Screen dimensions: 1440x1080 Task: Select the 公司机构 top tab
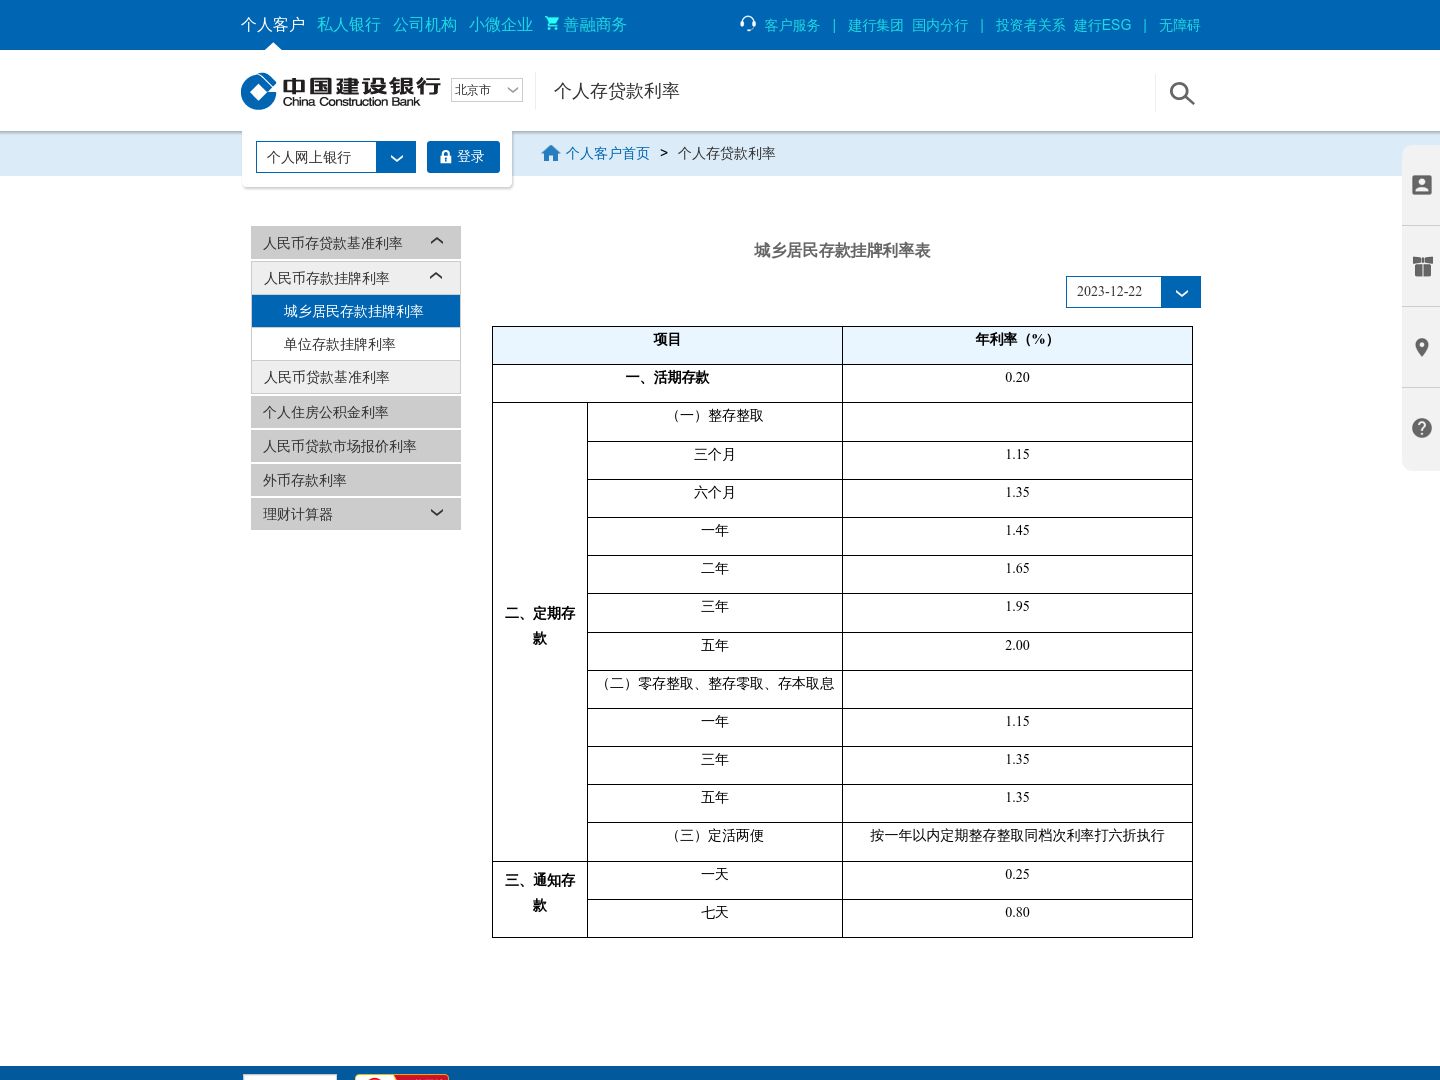[425, 24]
